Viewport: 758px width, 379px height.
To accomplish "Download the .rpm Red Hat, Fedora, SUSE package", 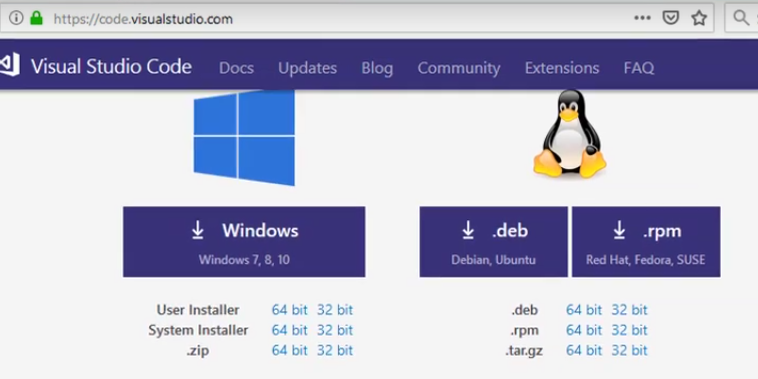I will pyautogui.click(x=646, y=242).
